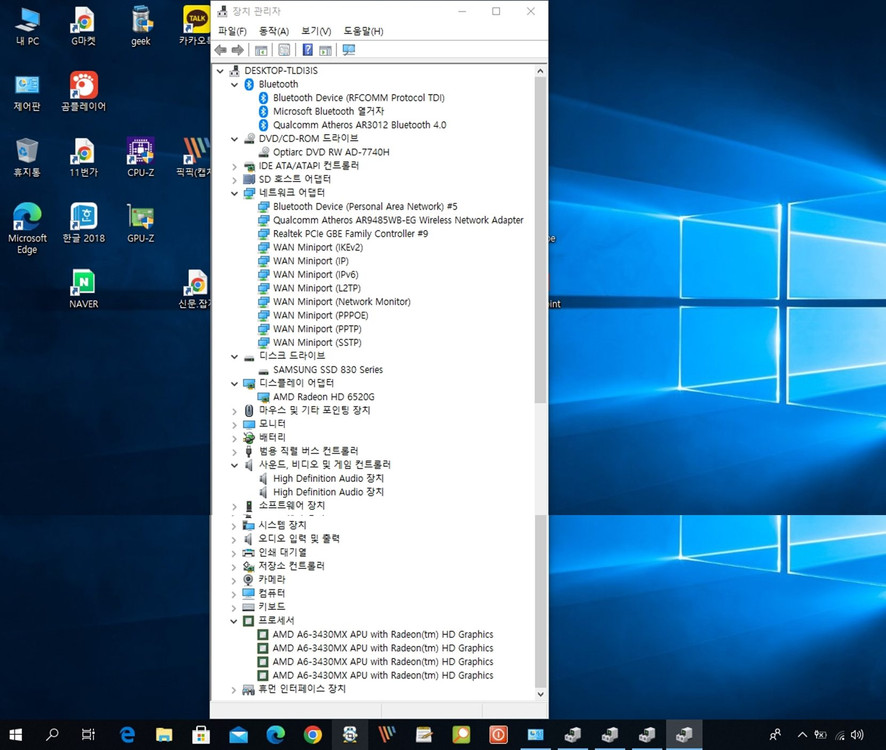The width and height of the screenshot is (886, 750).
Task: Click the Help icon in Device Manager toolbar
Action: click(x=307, y=49)
